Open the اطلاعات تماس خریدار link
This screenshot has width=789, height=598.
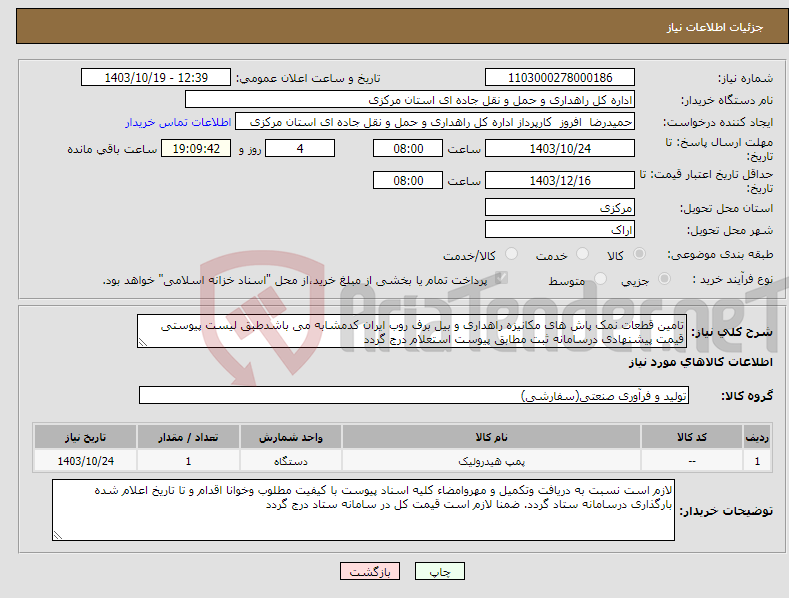(178, 122)
